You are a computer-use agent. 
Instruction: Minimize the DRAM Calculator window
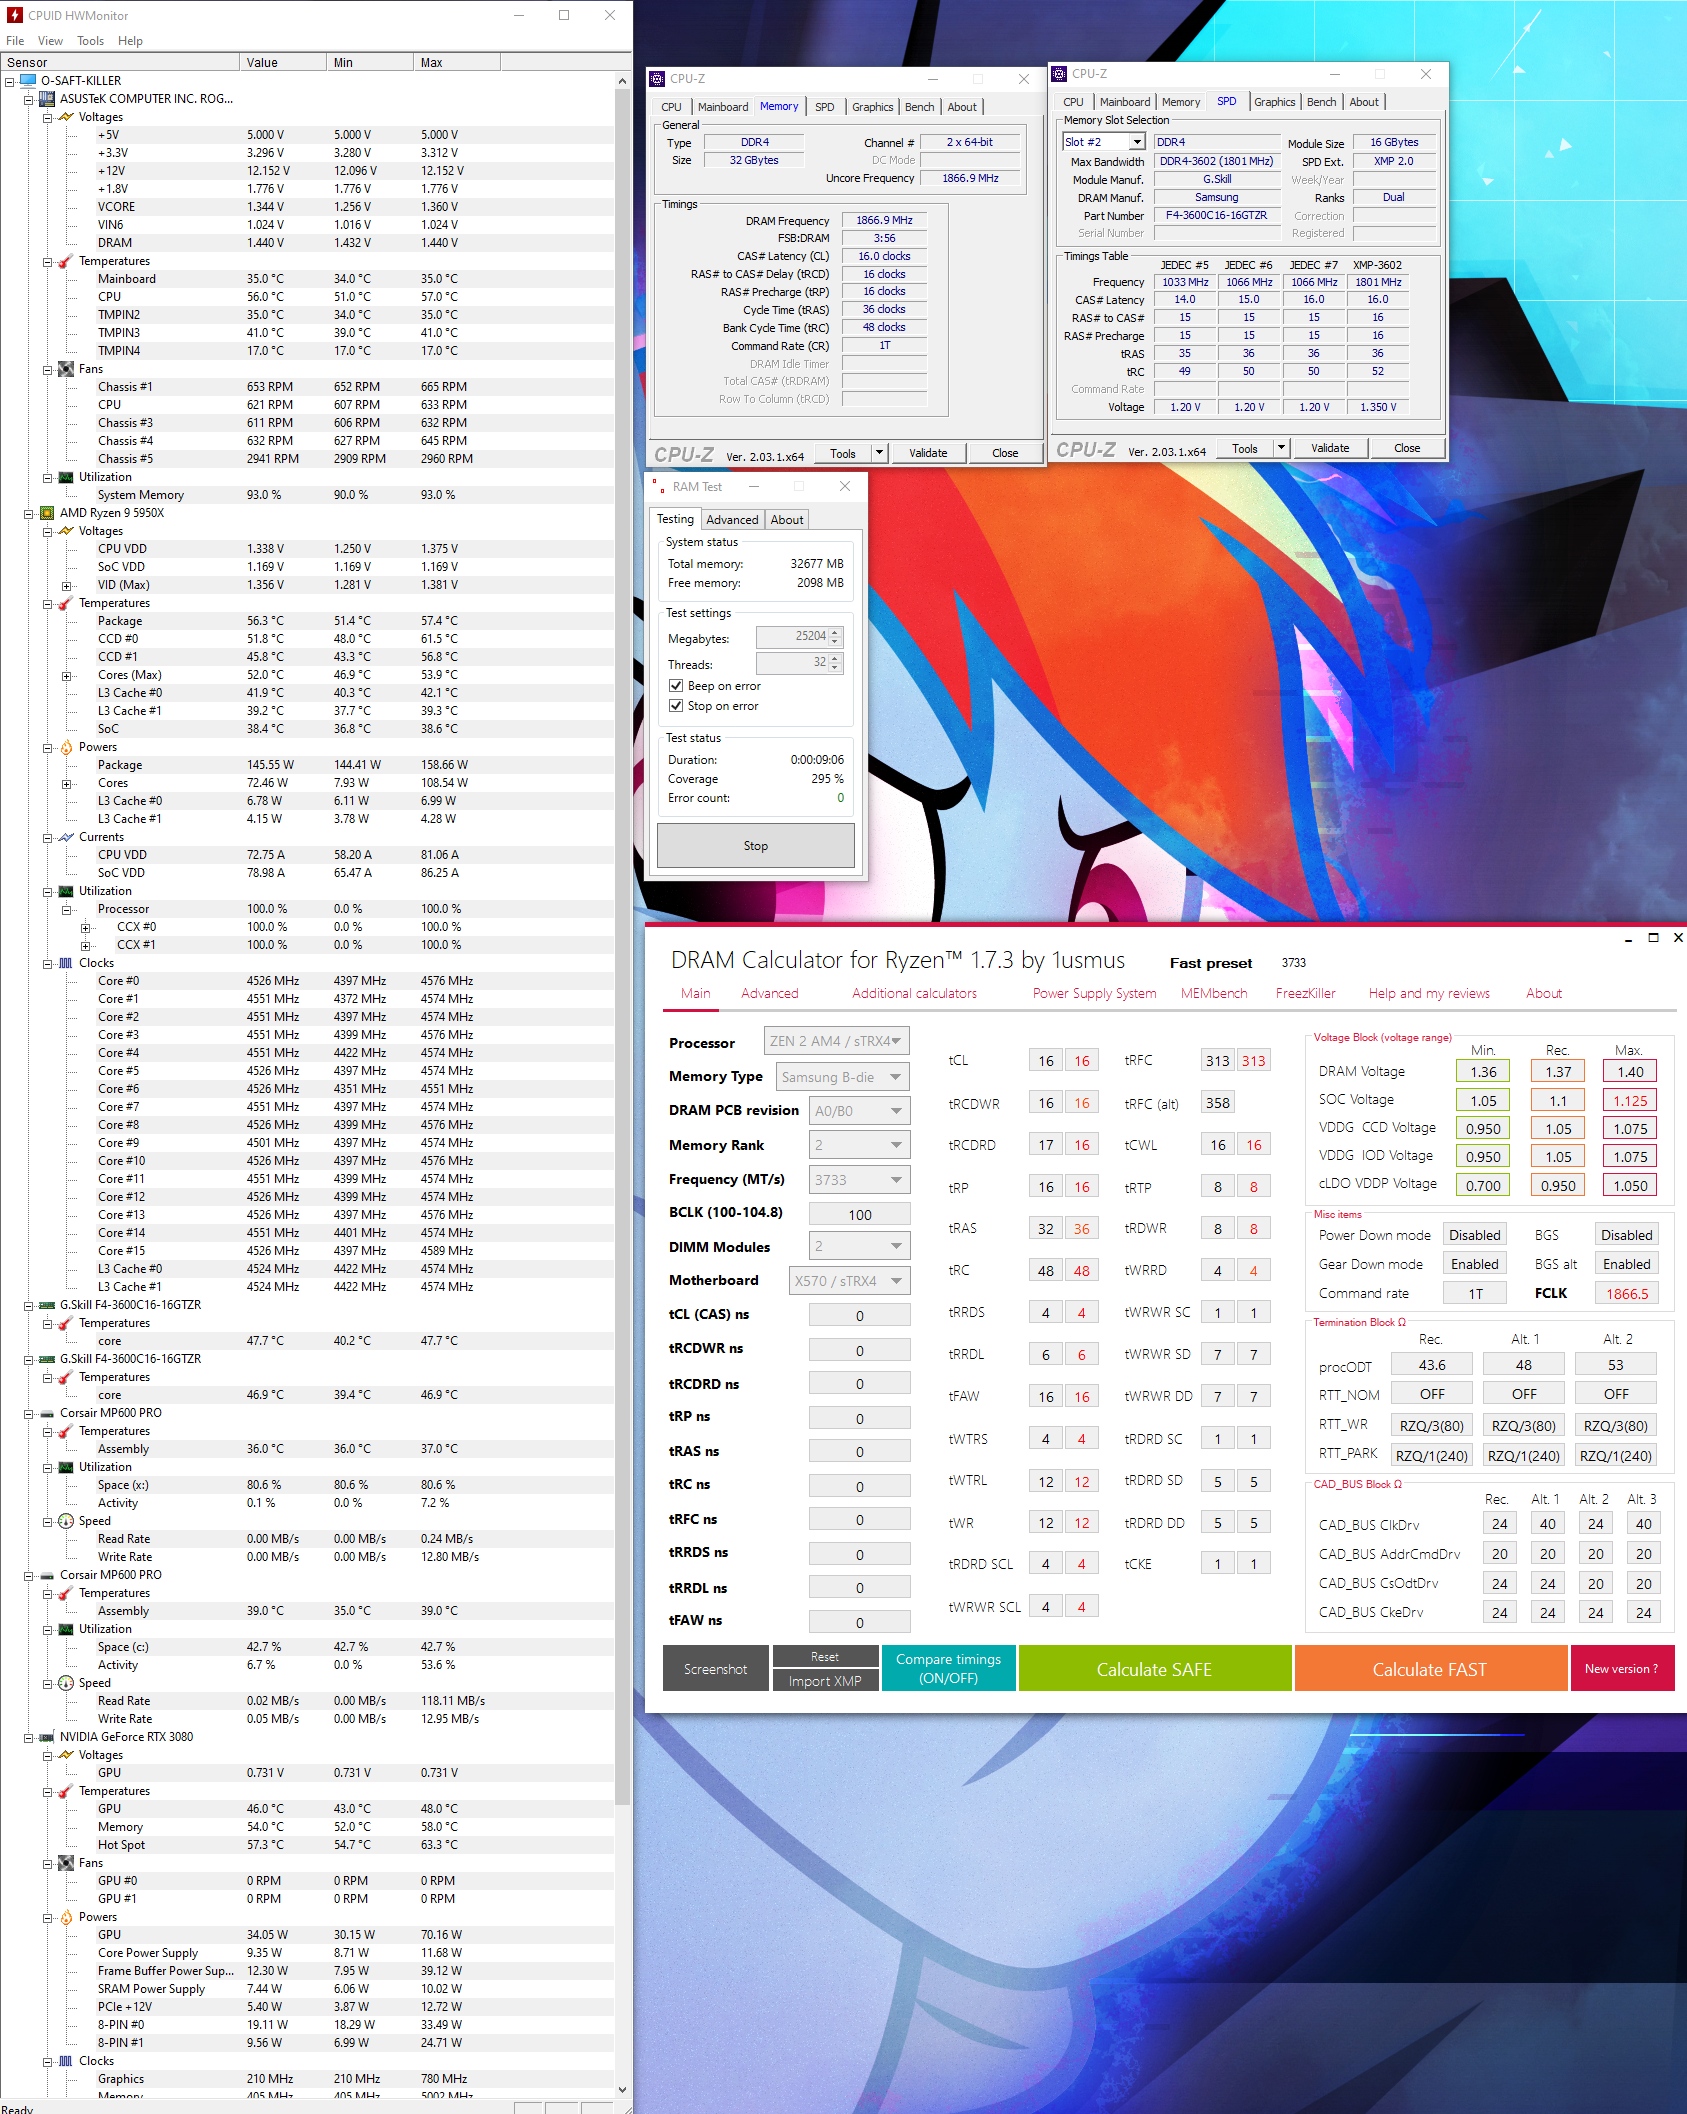pos(1629,938)
